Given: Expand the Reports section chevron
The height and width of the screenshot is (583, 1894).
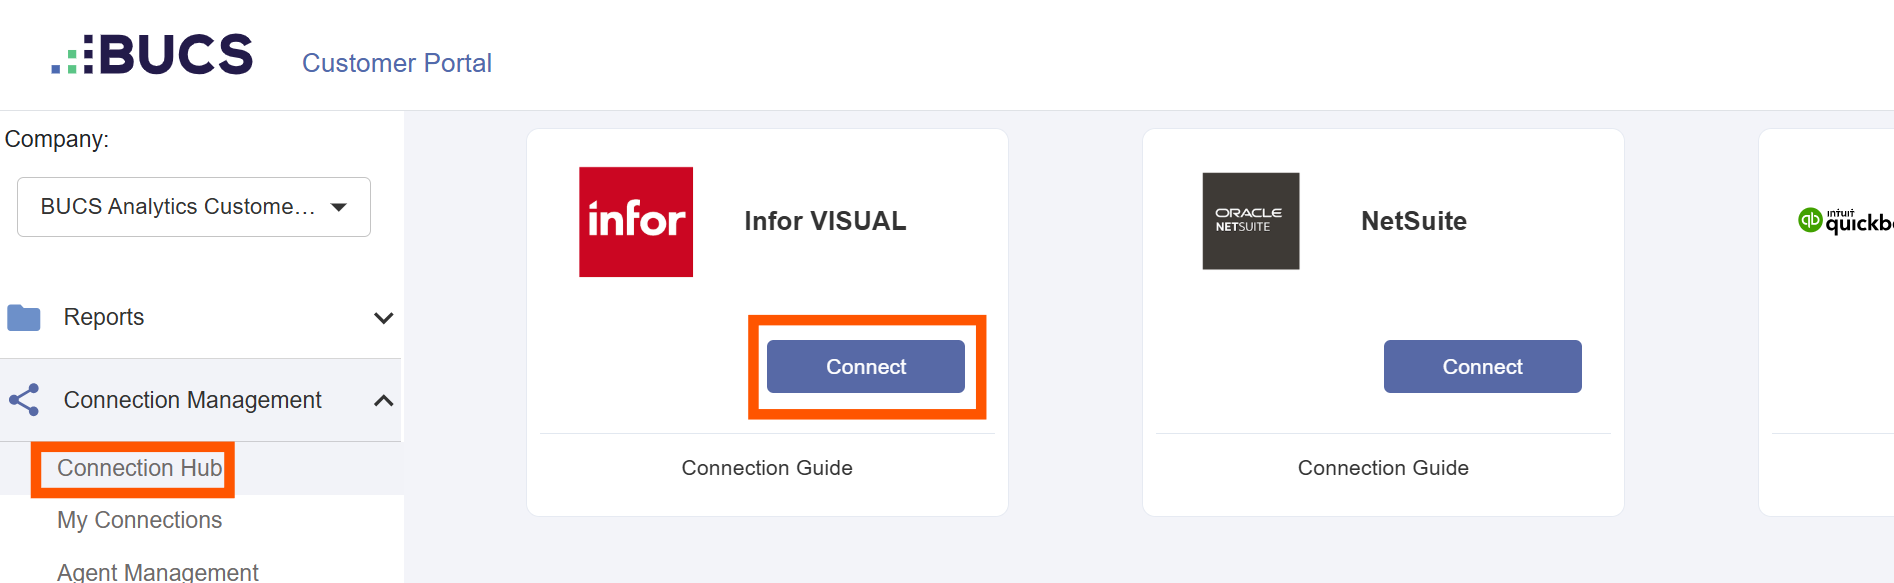Looking at the screenshot, I should tap(383, 318).
